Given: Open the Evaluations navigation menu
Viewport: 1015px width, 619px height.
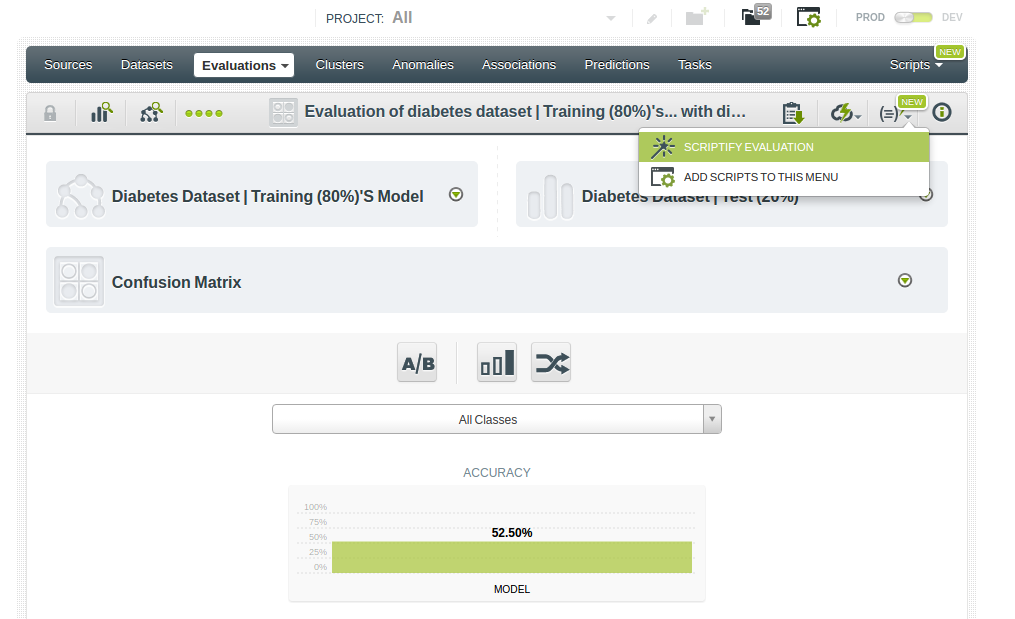Looking at the screenshot, I should pos(243,64).
